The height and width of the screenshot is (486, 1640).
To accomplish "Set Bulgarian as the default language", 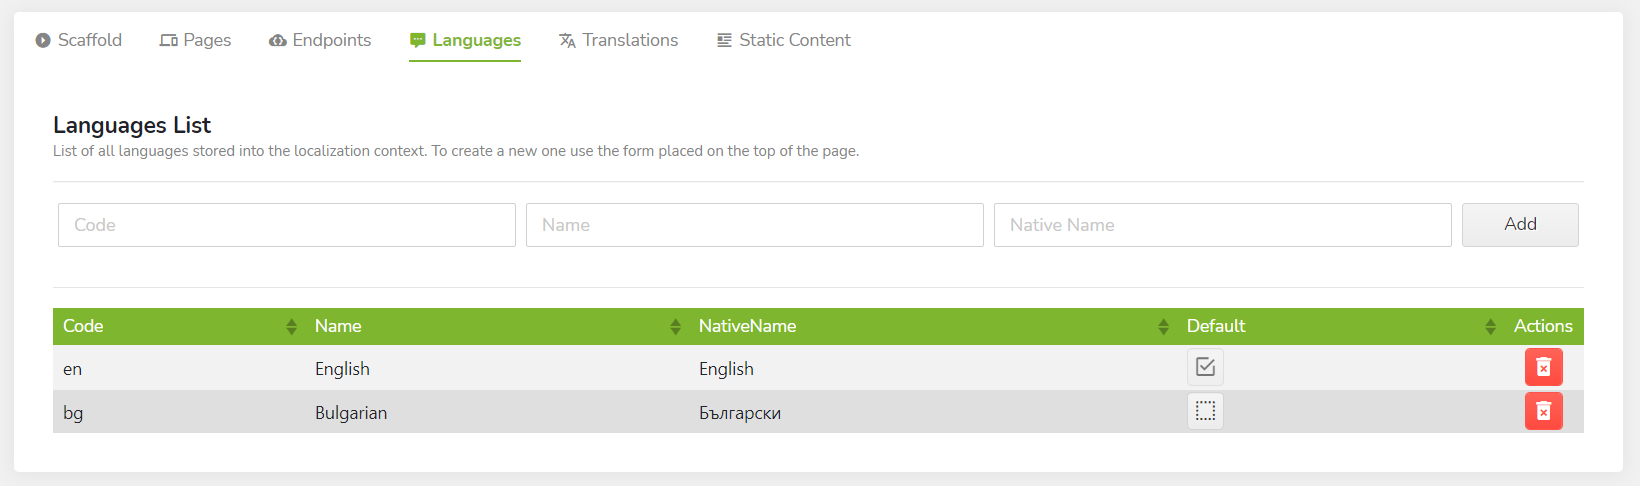I will (1205, 412).
